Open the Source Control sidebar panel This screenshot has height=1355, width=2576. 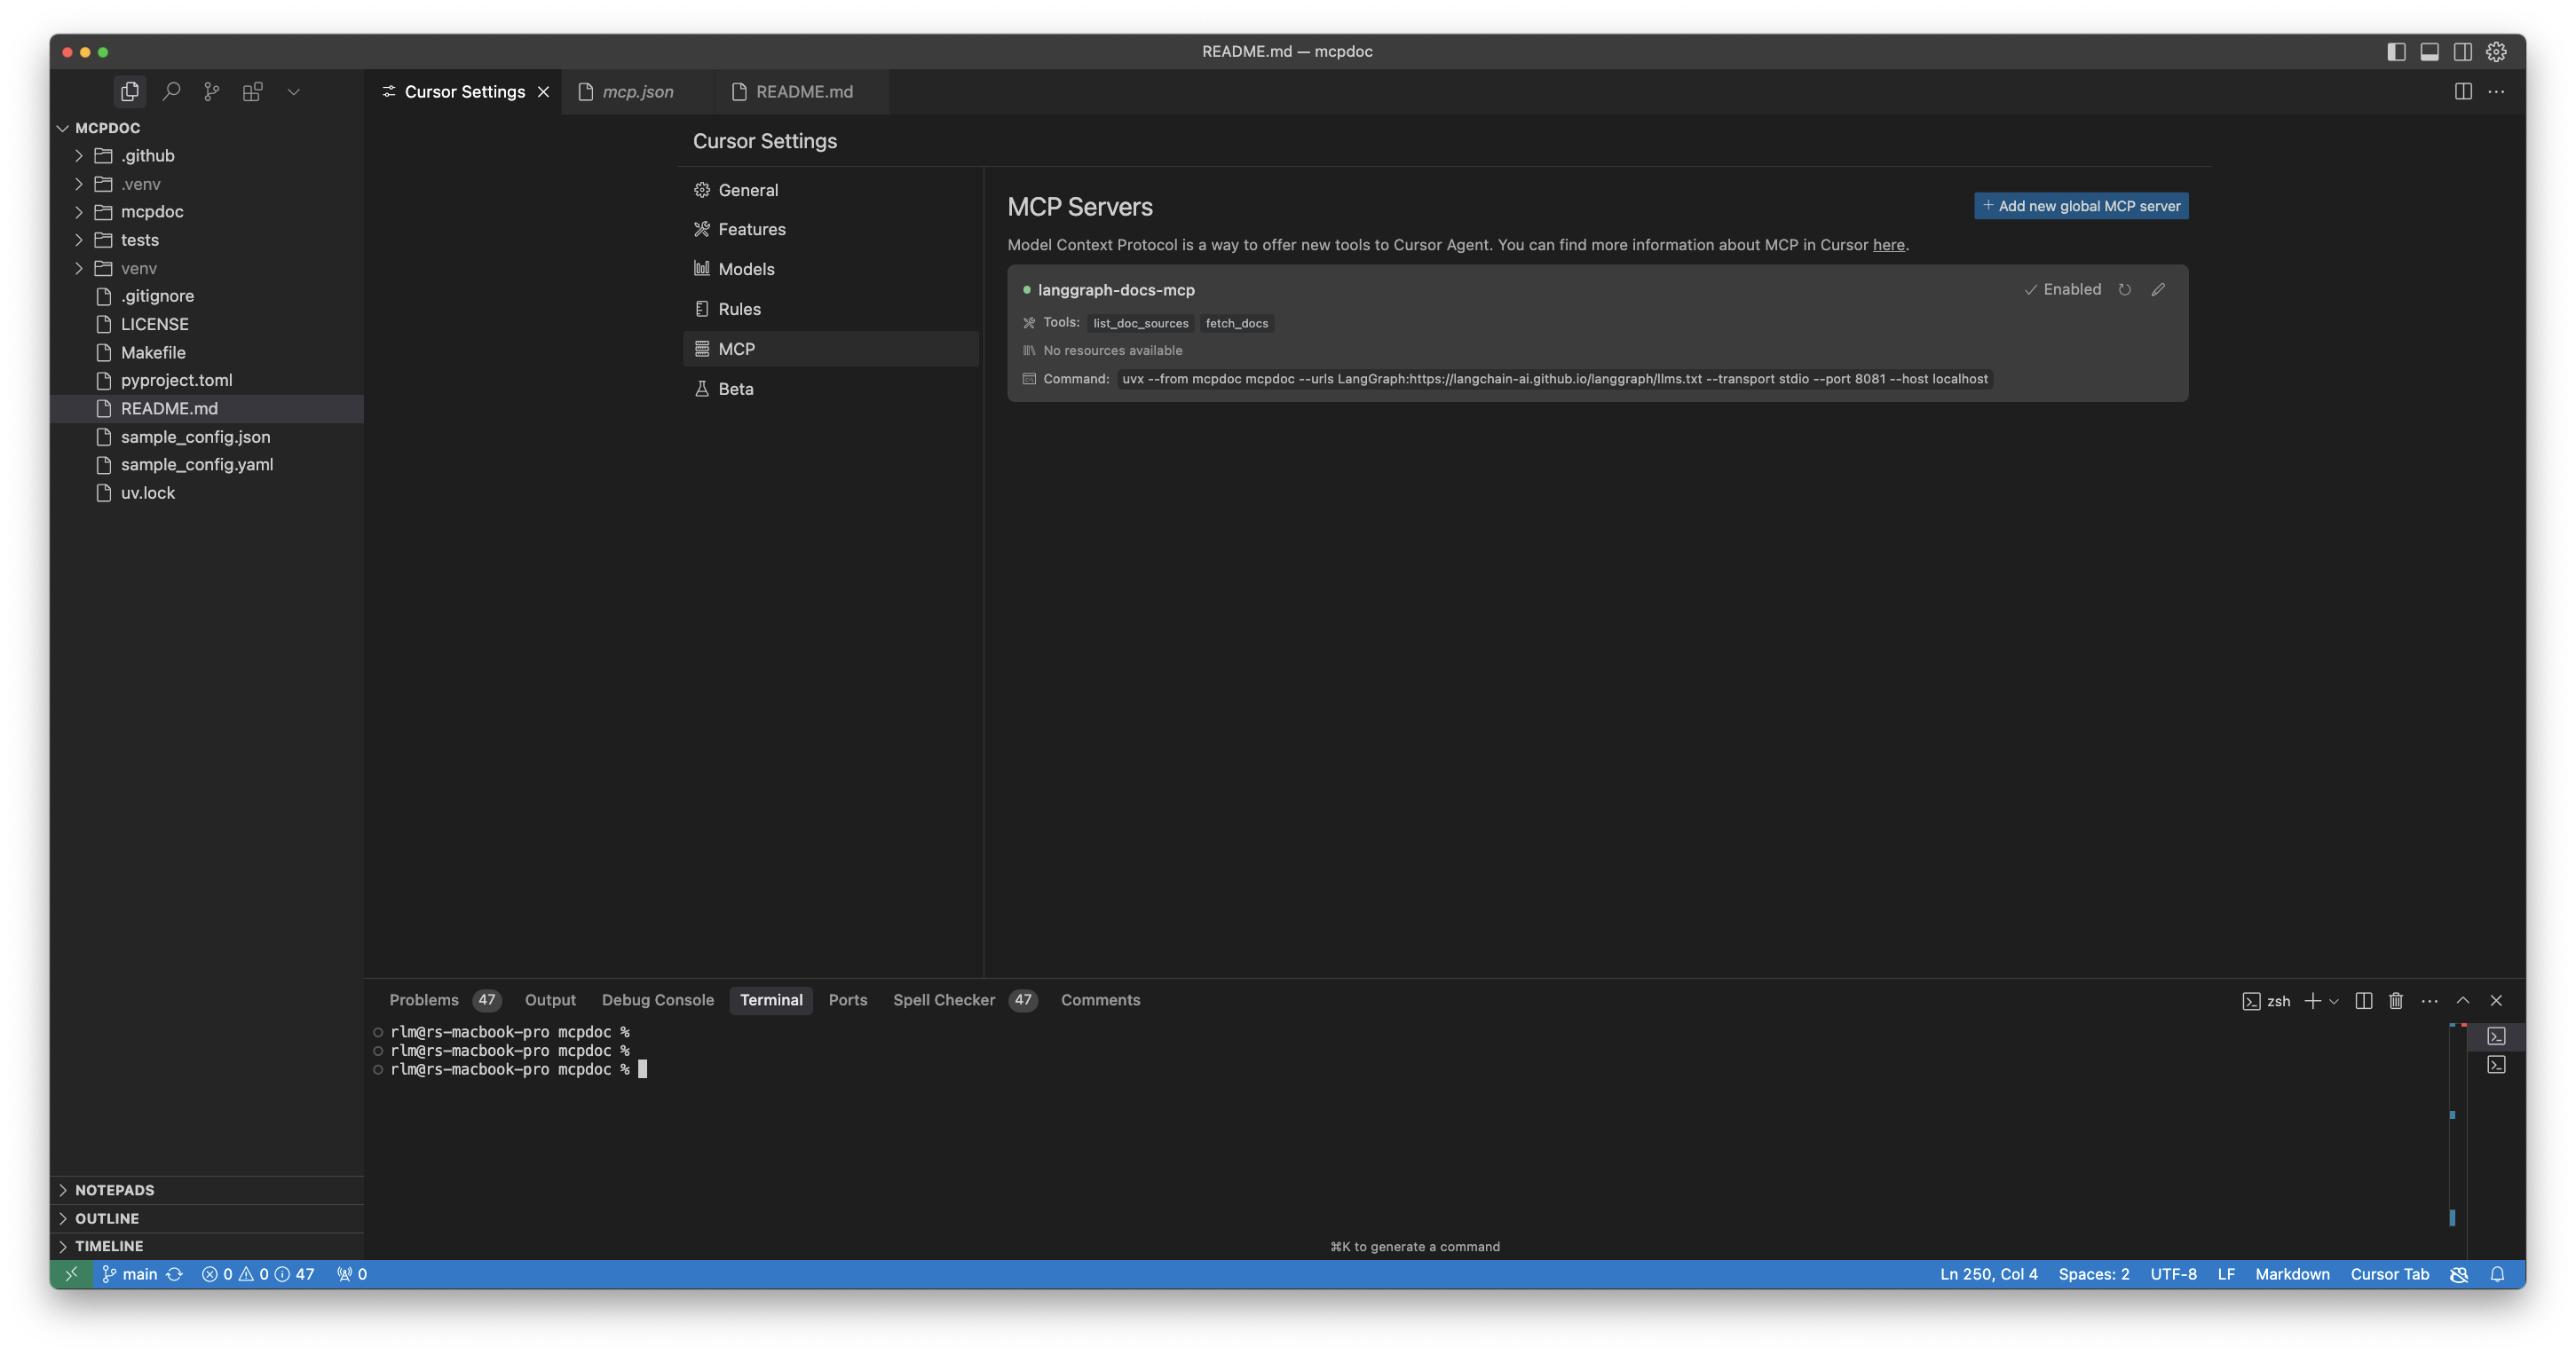tap(211, 91)
